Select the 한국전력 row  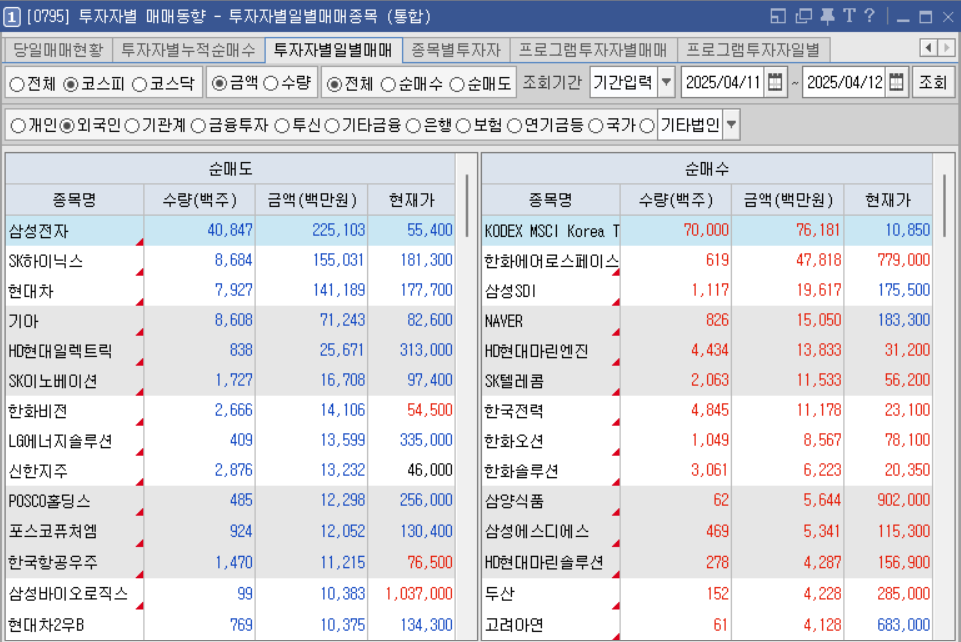707,410
